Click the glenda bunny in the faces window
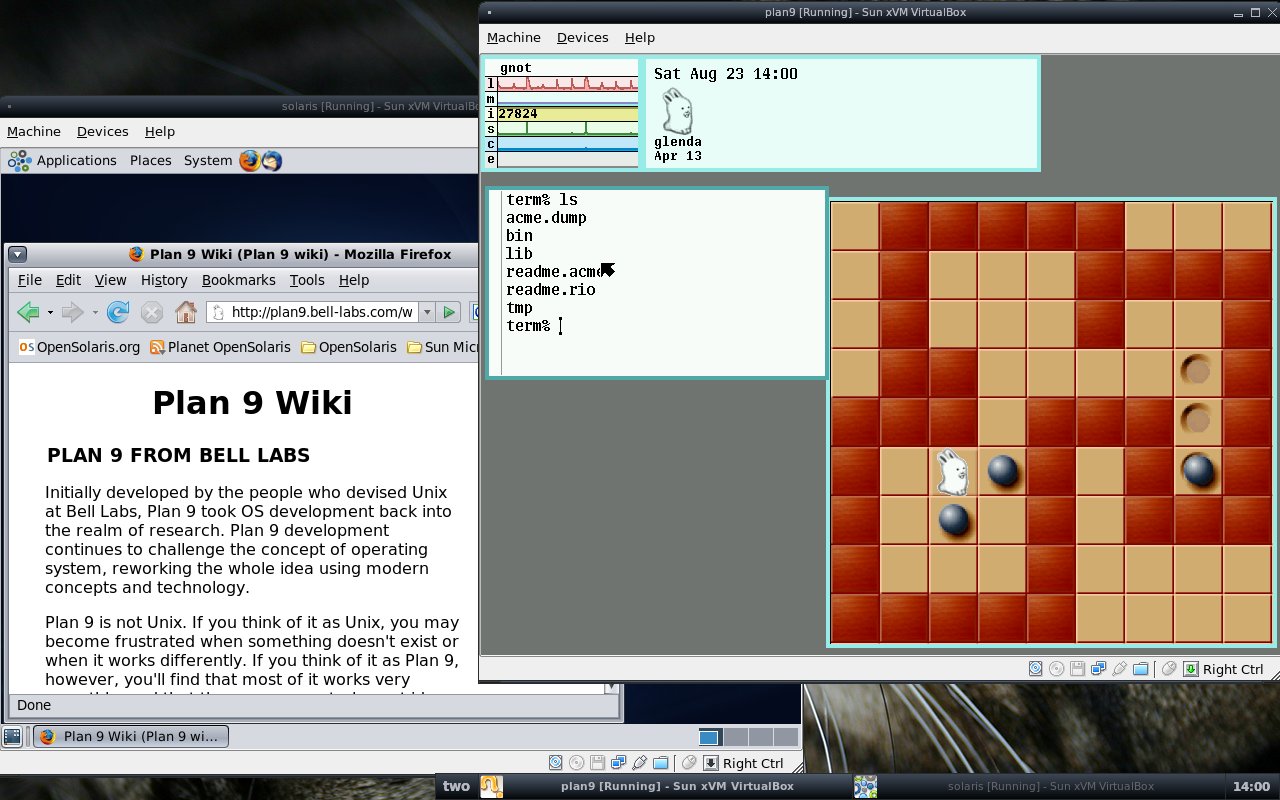Image resolution: width=1280 pixels, height=800 pixels. (x=678, y=111)
